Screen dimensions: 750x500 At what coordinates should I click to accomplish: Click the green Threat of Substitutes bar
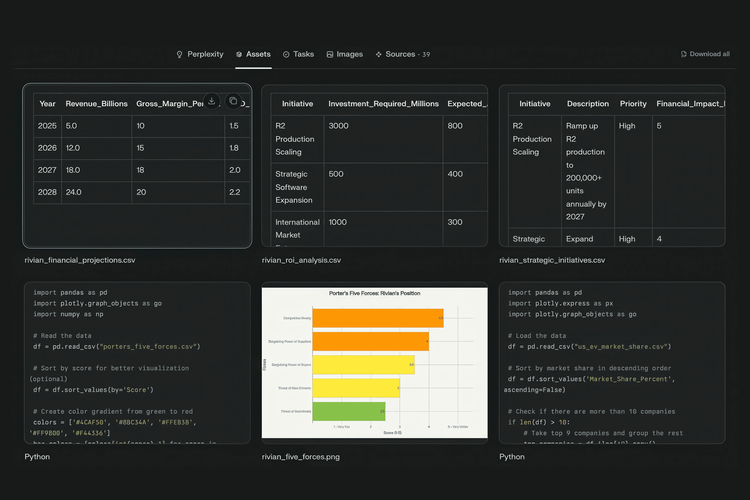pos(349,411)
